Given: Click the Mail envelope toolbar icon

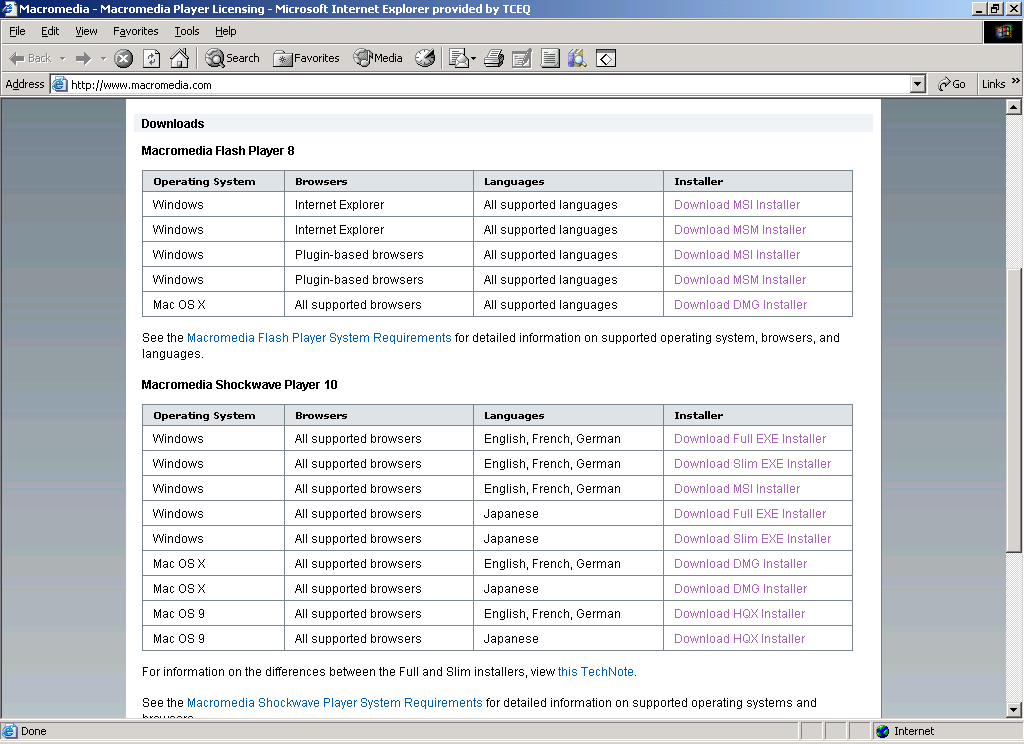Looking at the screenshot, I should point(459,58).
